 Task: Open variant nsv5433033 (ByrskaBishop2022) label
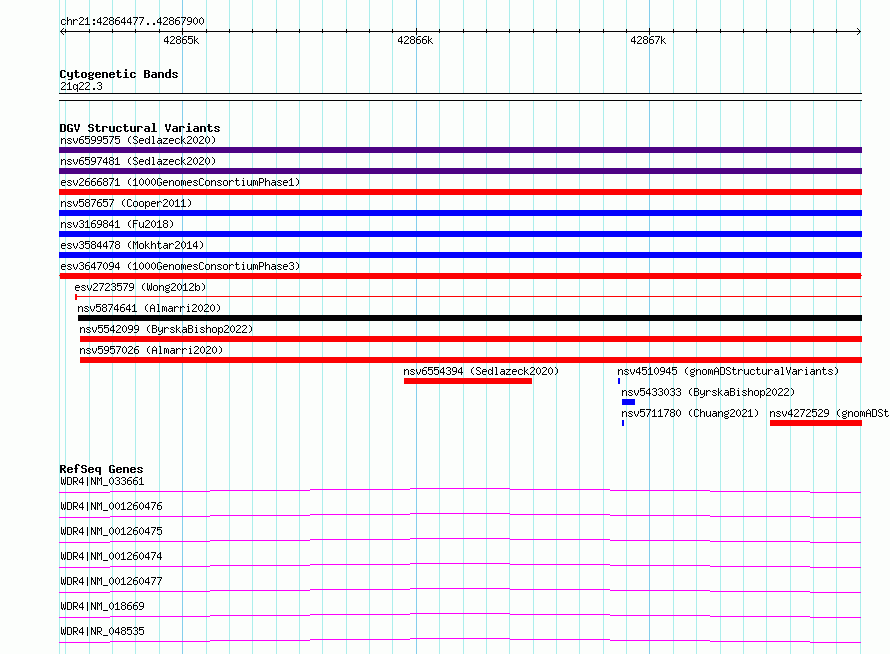click(708, 392)
